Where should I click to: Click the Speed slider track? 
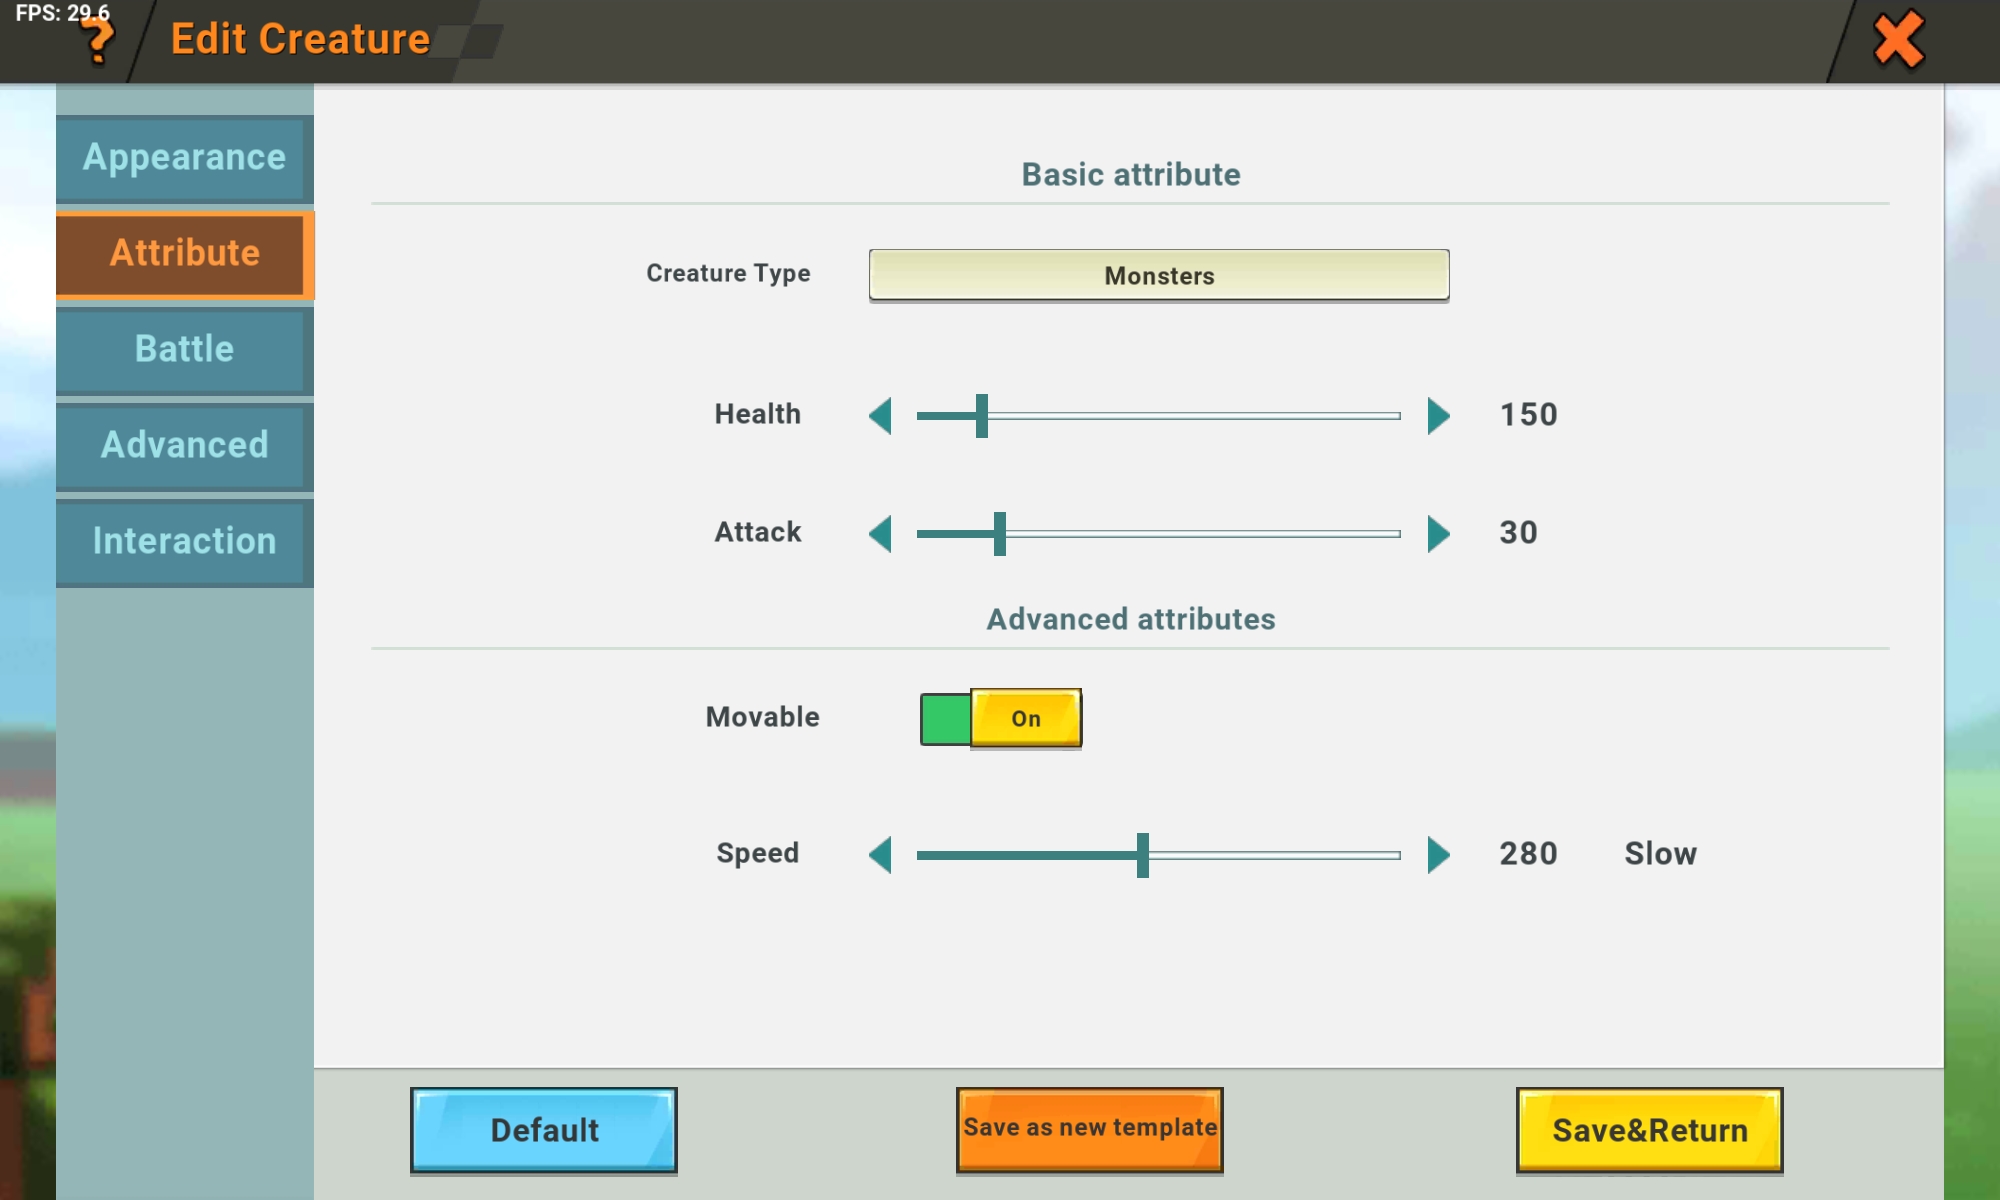pos(1270,855)
